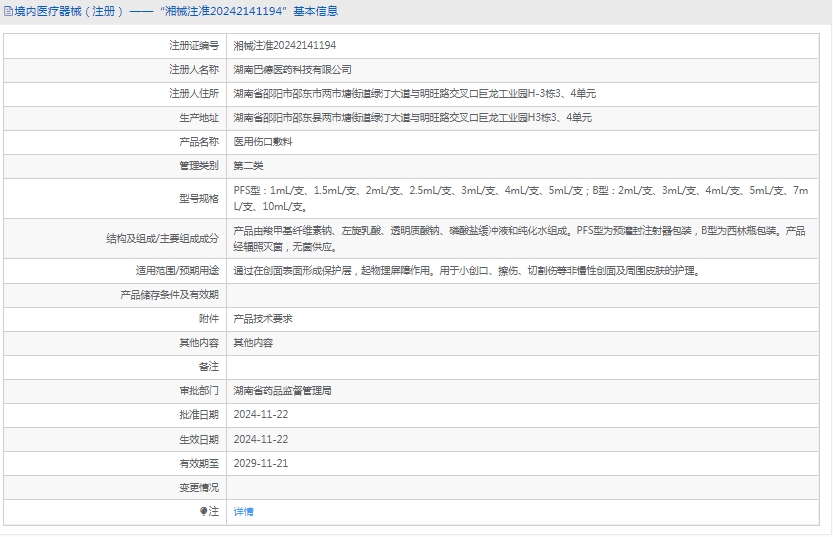Screen dimensions: 833x537
Task: Click the expiry date 2029-11-21
Action: click(x=260, y=463)
